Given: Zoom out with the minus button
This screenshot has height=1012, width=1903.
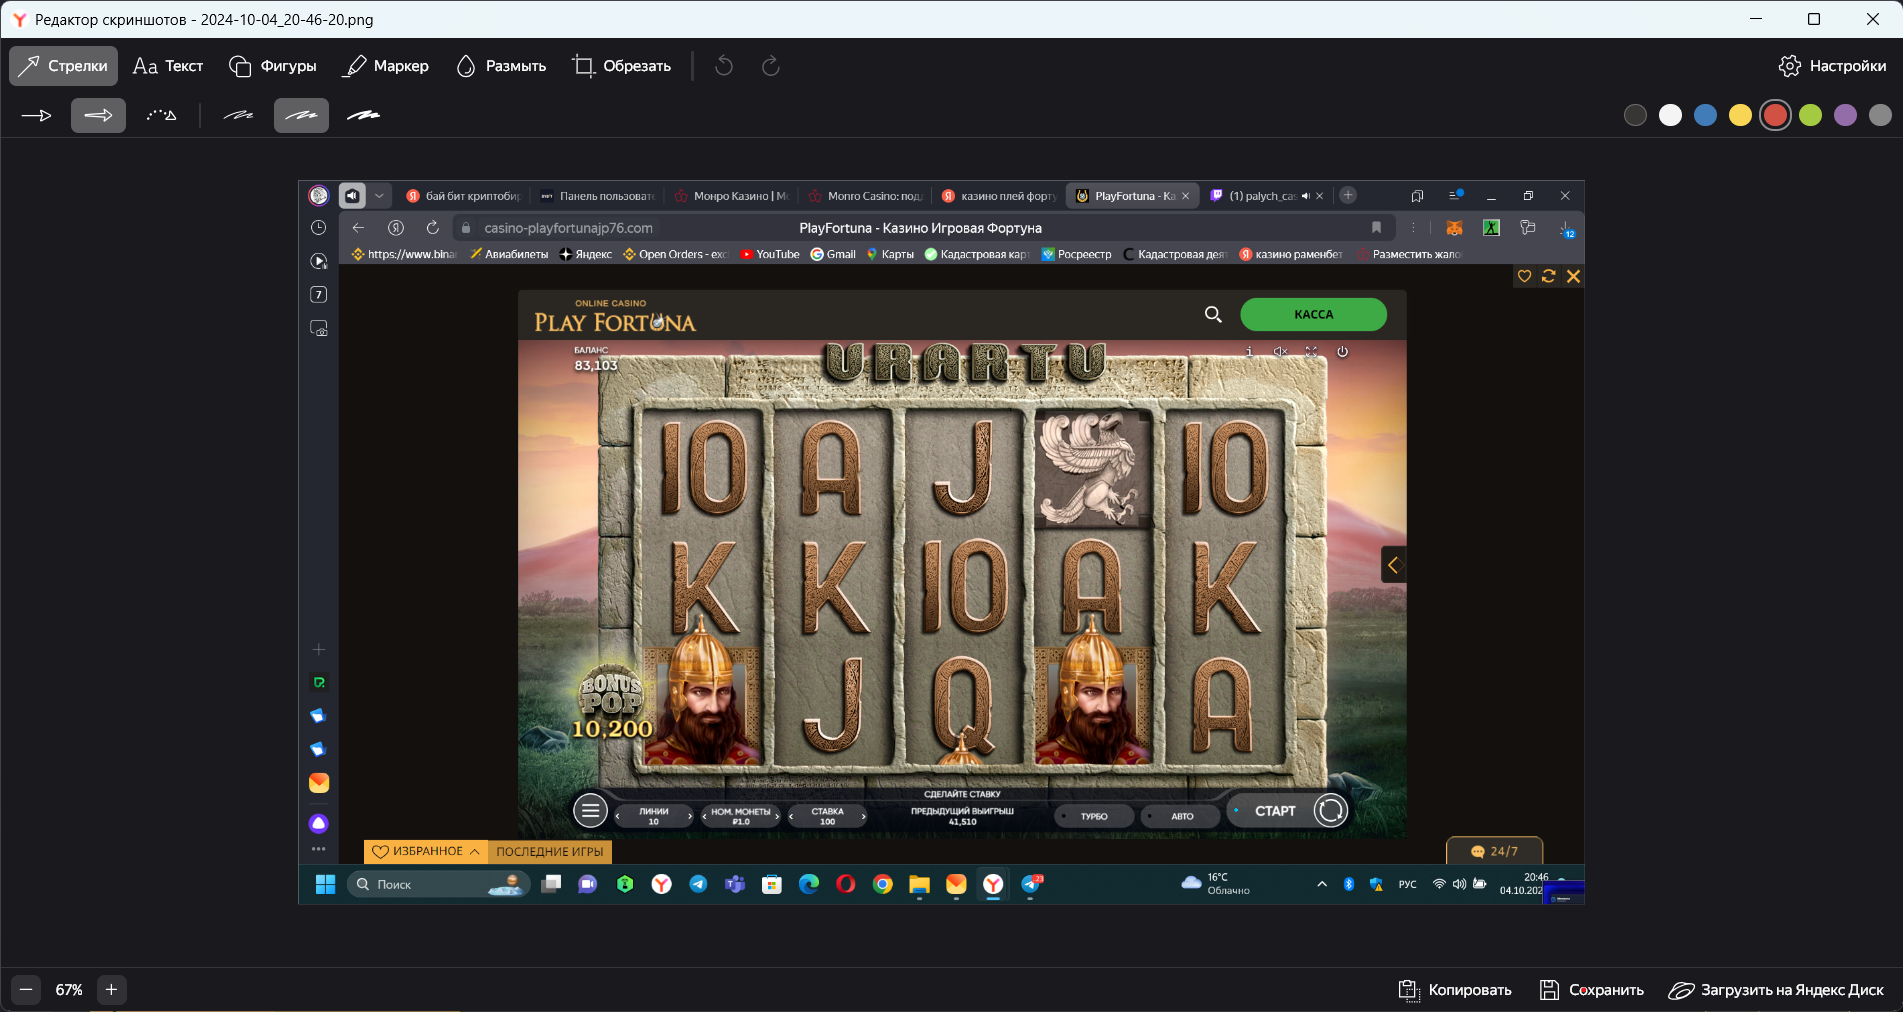Looking at the screenshot, I should click(x=26, y=990).
